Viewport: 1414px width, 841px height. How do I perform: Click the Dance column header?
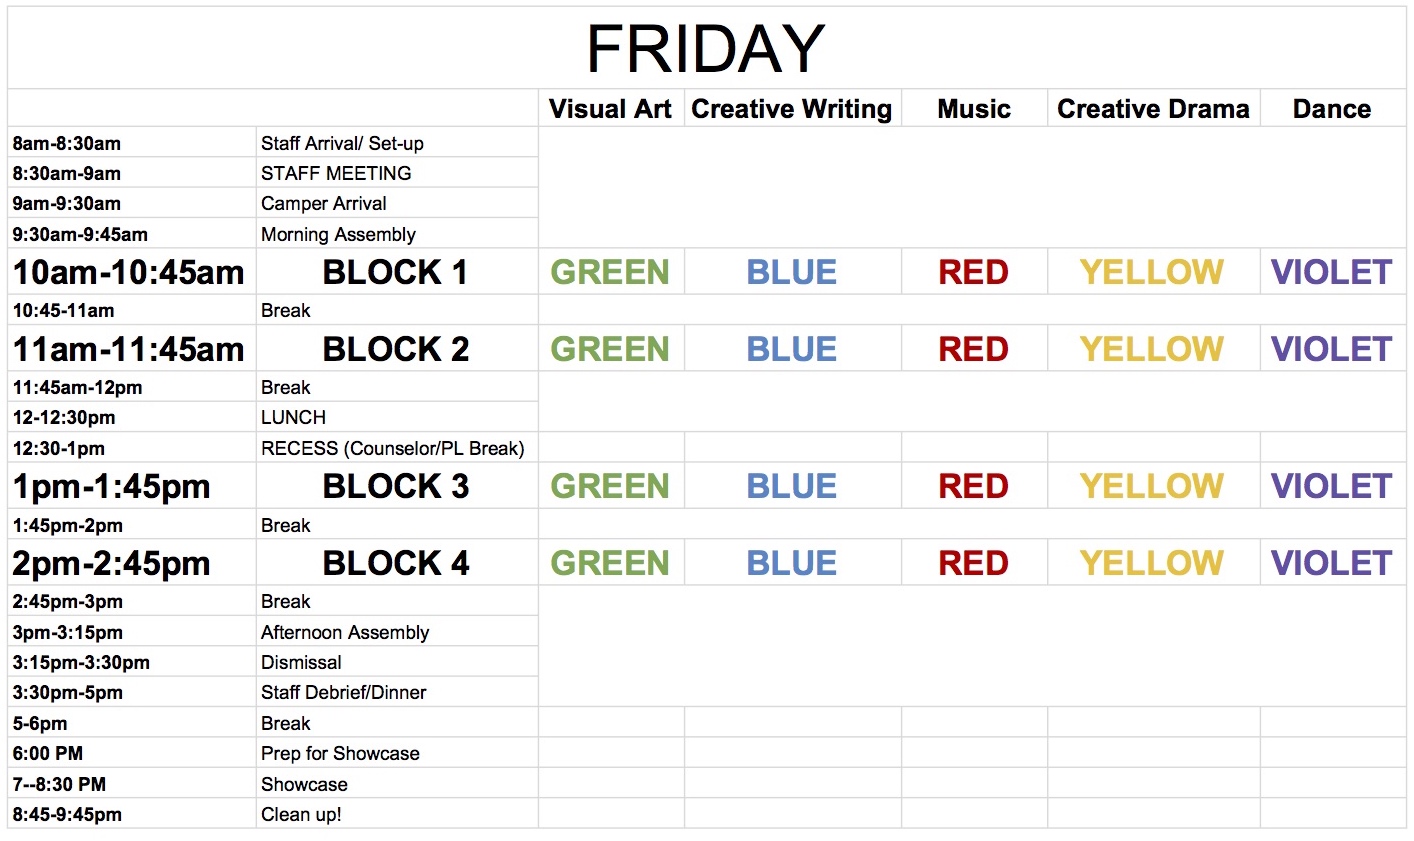pos(1332,109)
